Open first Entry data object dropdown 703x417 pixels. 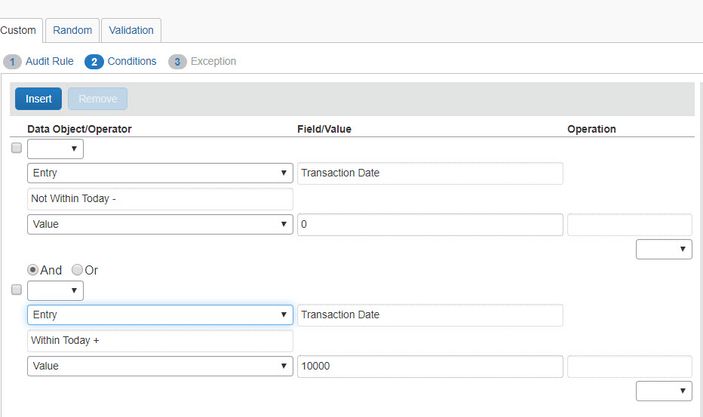[160, 173]
